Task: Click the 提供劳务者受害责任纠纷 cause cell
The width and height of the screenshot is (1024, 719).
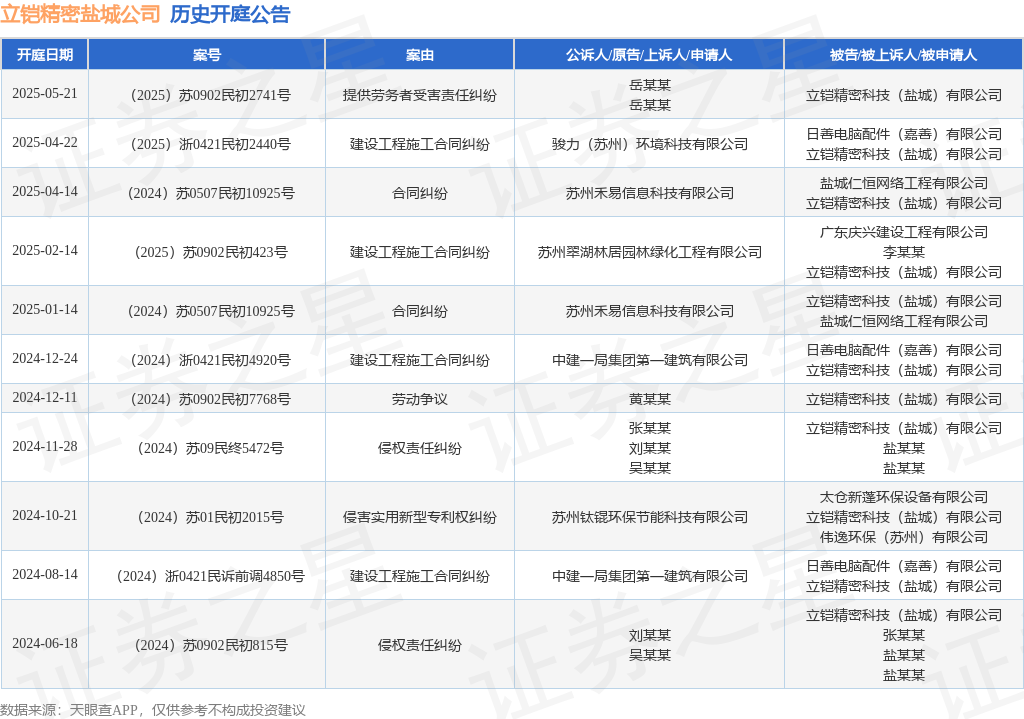Action: pyautogui.click(x=419, y=95)
